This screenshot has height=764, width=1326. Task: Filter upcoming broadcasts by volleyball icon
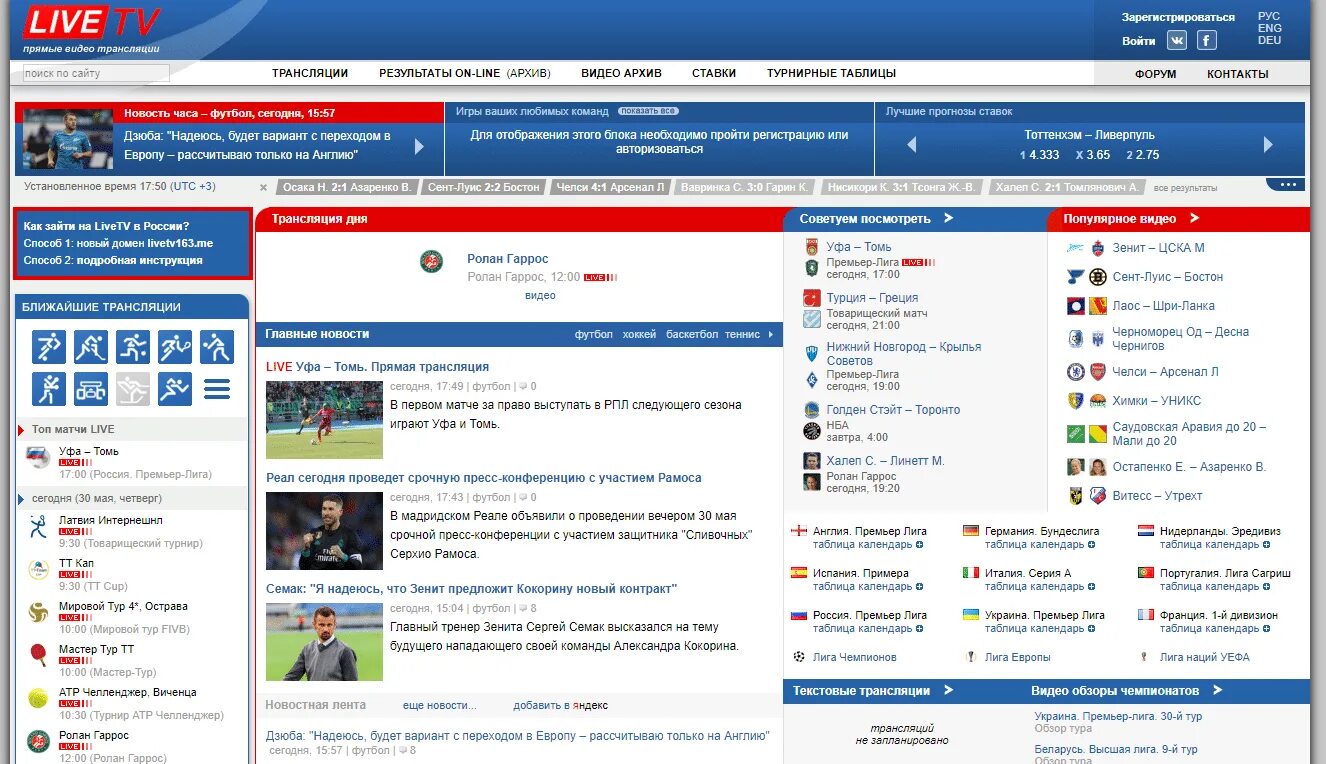click(x=217, y=347)
